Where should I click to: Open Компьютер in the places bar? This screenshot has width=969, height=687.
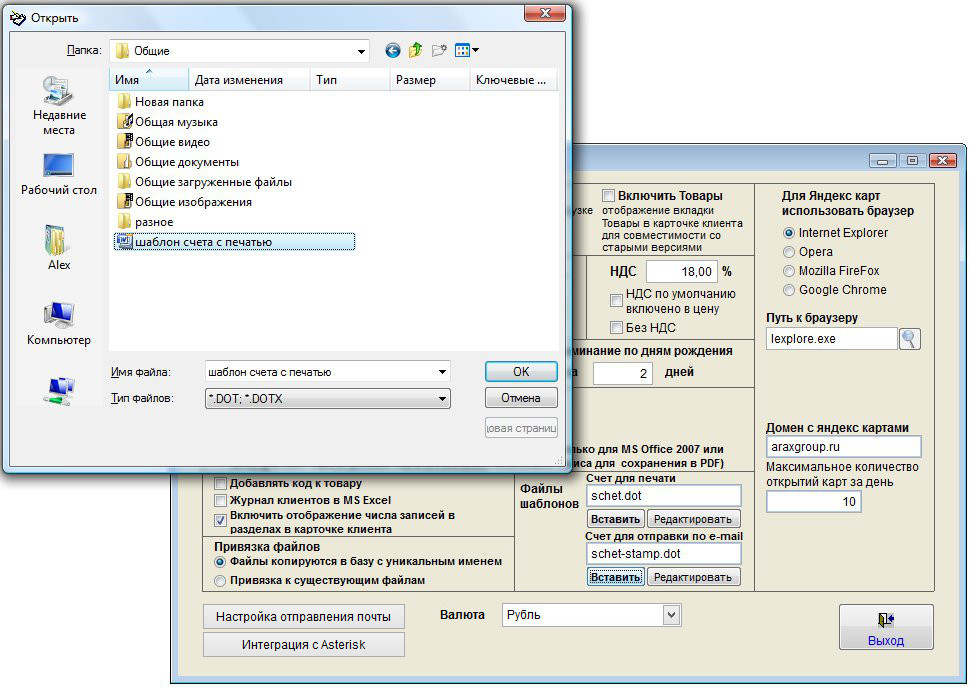pos(59,324)
